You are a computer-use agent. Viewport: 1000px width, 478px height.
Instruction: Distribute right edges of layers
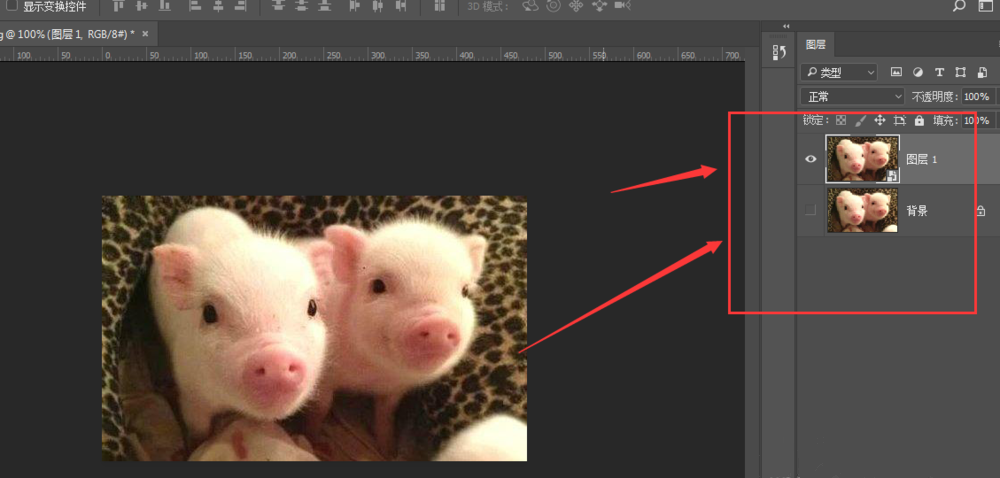401,6
